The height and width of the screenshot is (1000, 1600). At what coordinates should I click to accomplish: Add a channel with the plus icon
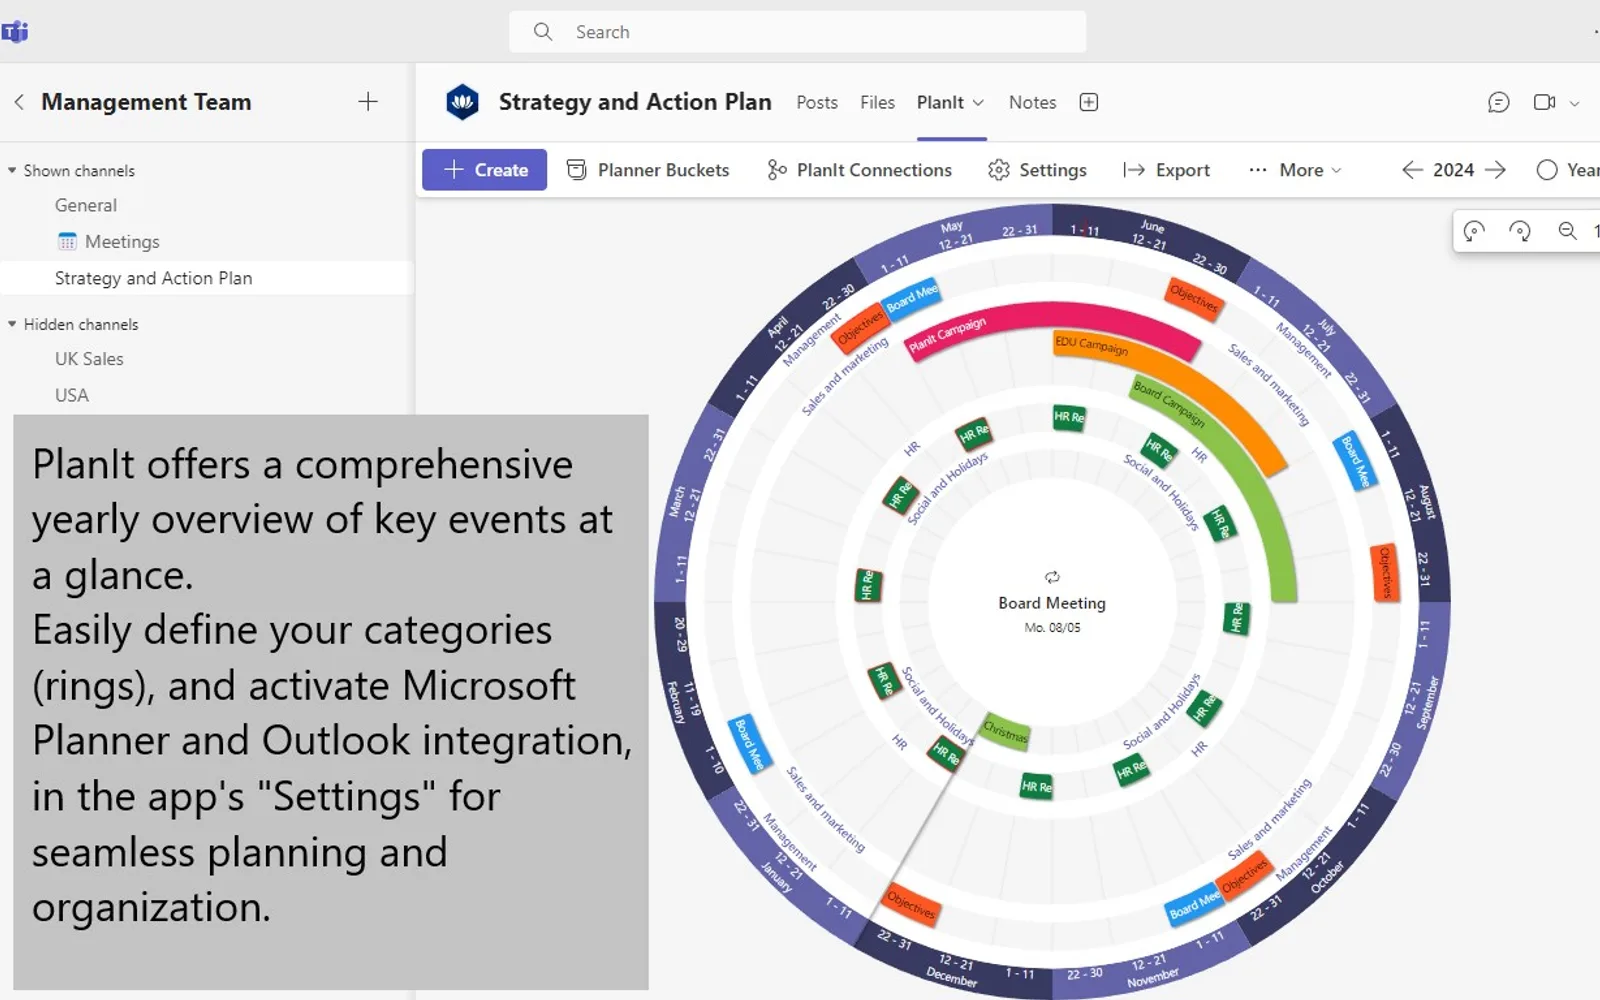[368, 102]
